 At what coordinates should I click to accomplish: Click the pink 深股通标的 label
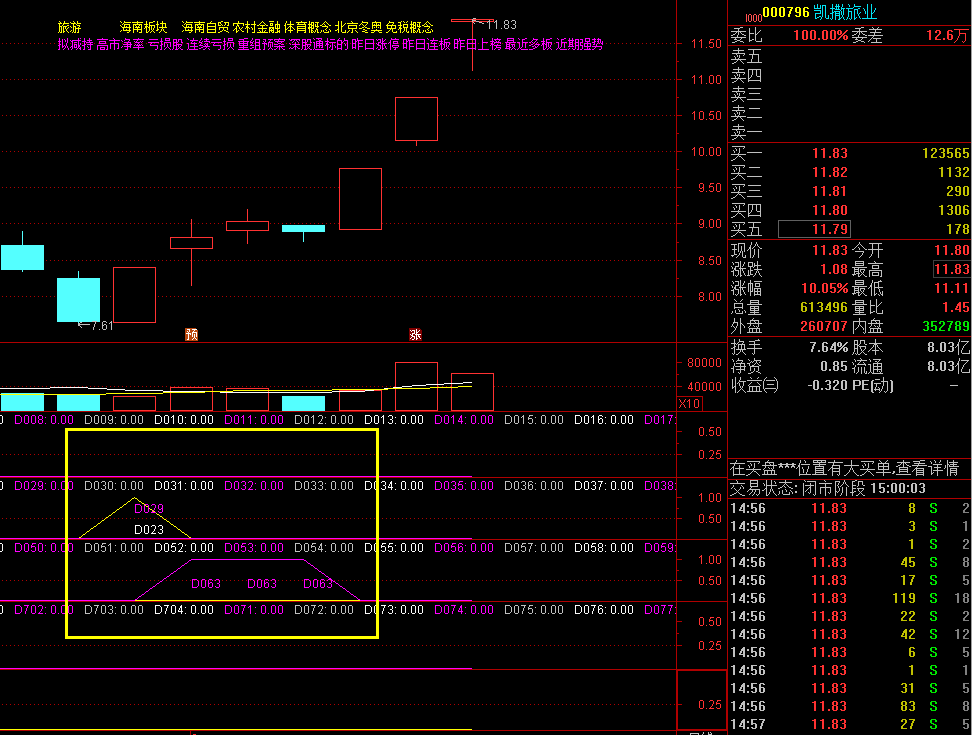319,45
